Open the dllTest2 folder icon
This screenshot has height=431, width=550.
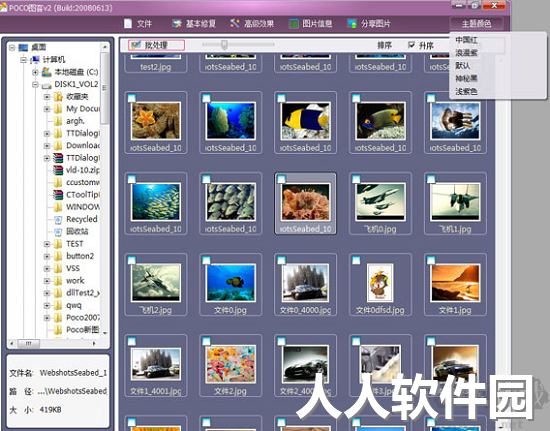58,293
